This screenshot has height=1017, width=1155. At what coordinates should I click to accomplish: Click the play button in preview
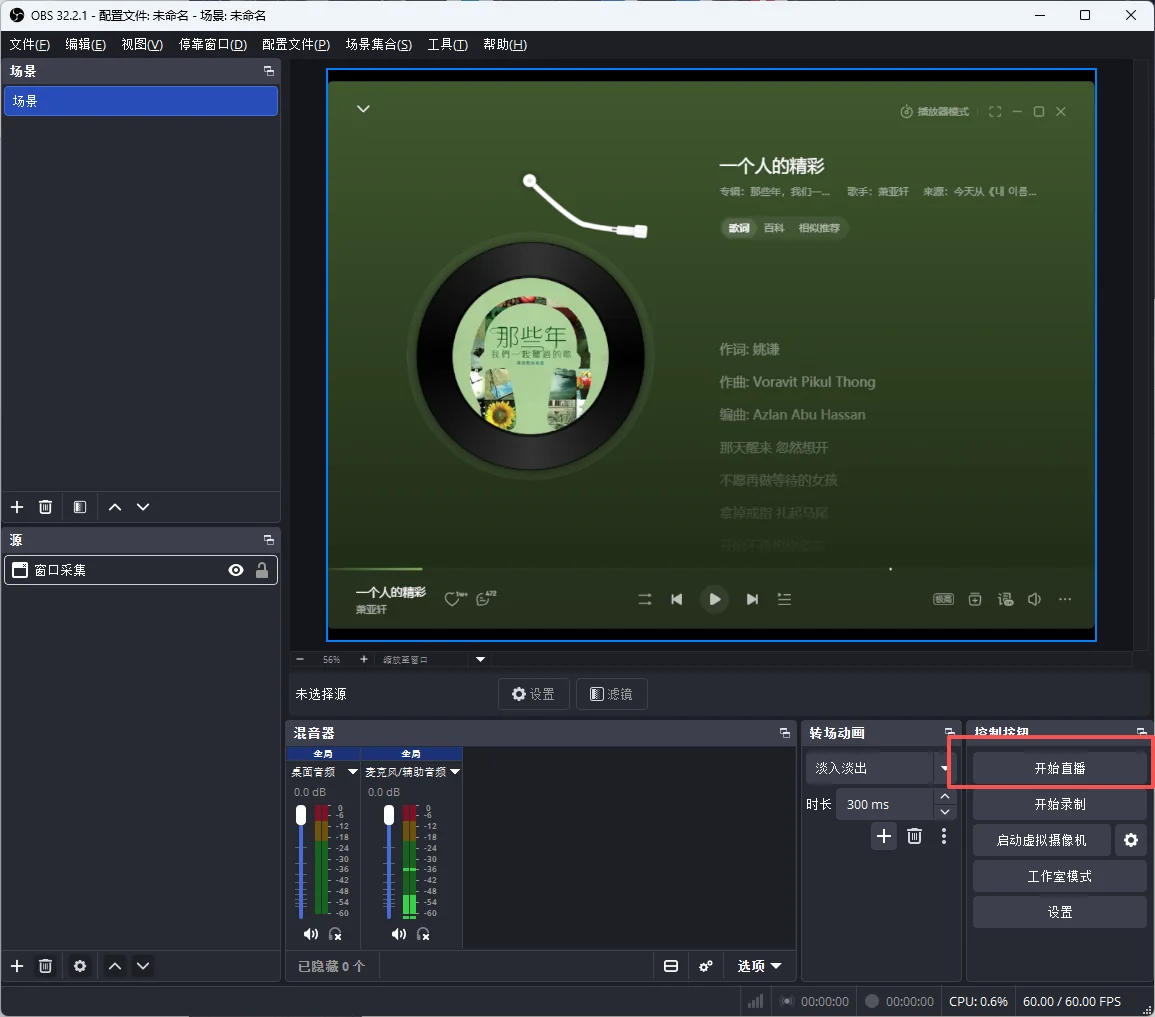click(x=714, y=599)
